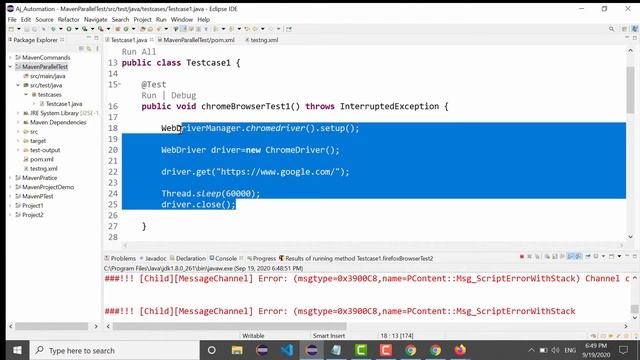The image size is (640, 360).
Task: Maximize the Package Explorer panel
Action: (96, 38)
